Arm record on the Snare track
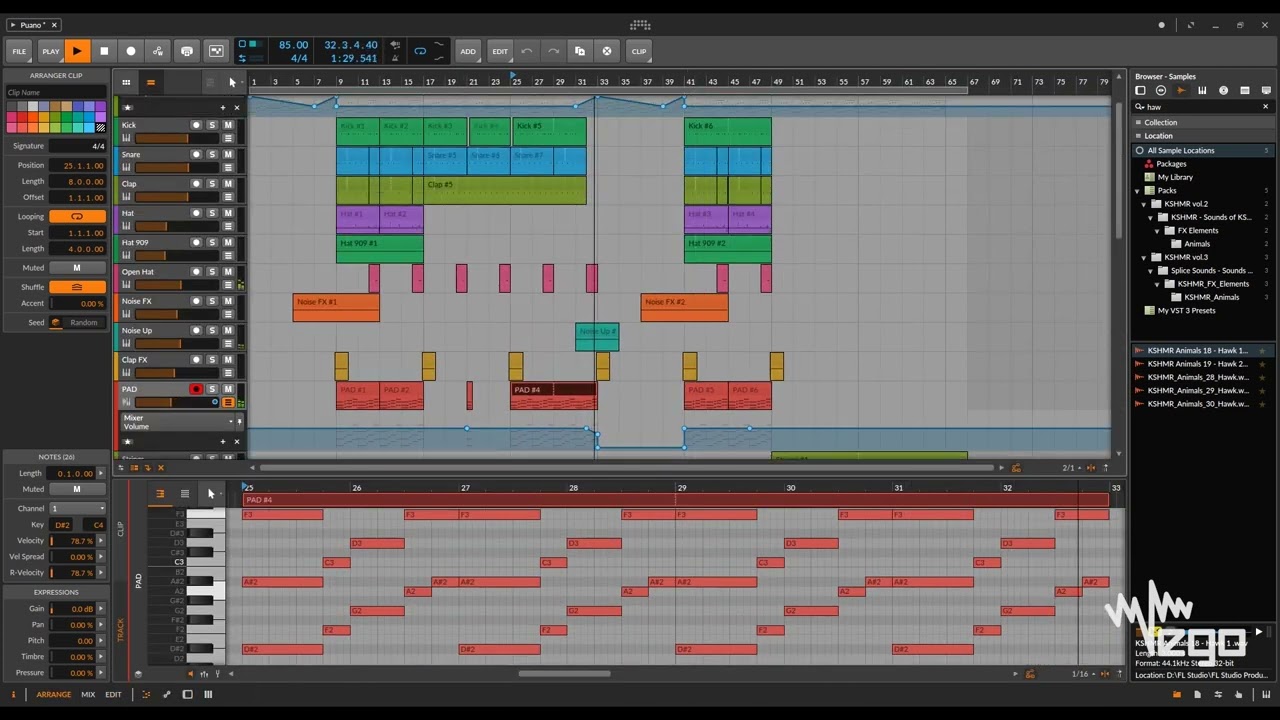Image resolution: width=1280 pixels, height=720 pixels. [196, 154]
